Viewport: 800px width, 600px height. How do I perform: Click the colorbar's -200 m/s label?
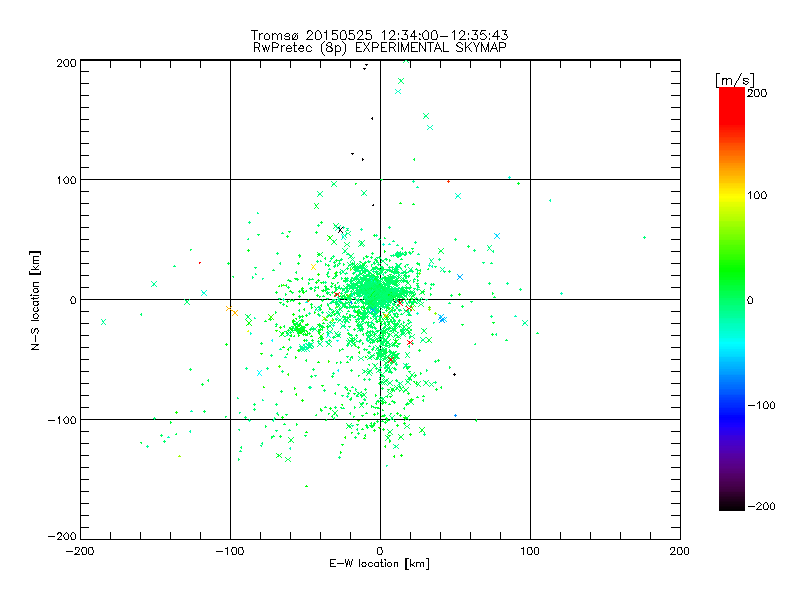click(761, 506)
